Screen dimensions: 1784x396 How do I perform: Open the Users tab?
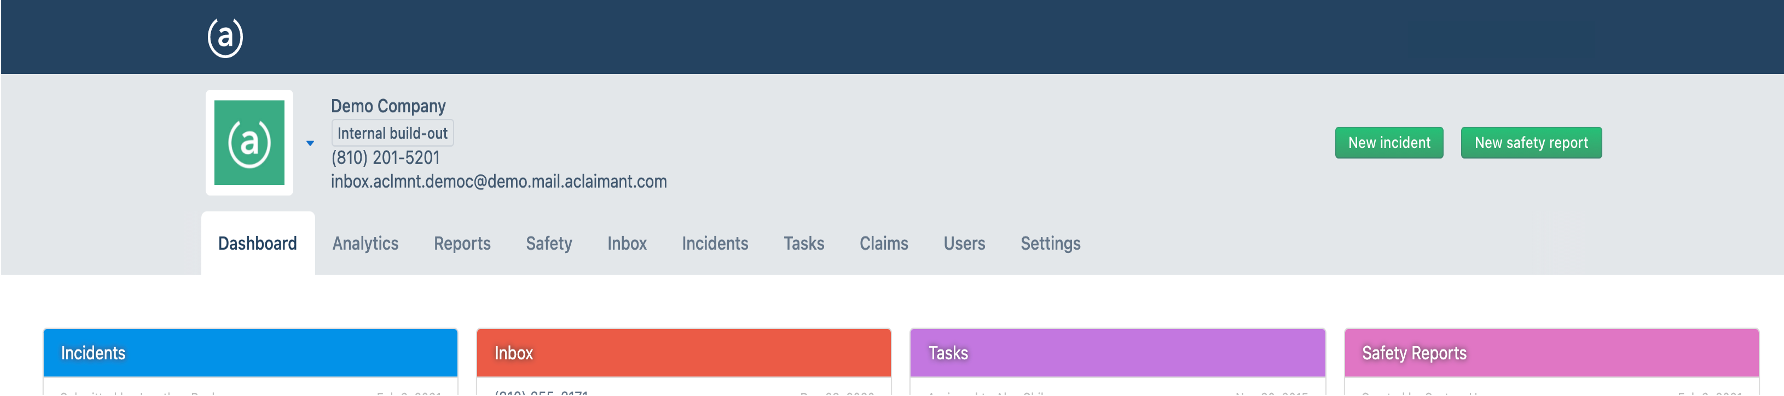pyautogui.click(x=964, y=243)
